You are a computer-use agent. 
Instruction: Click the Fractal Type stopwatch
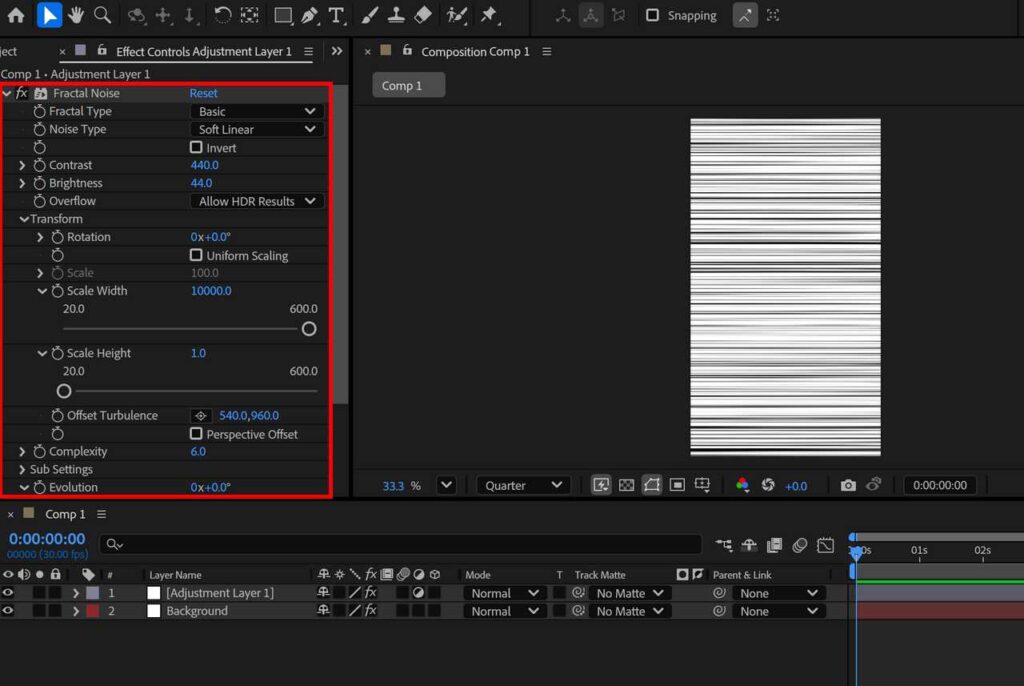click(39, 111)
